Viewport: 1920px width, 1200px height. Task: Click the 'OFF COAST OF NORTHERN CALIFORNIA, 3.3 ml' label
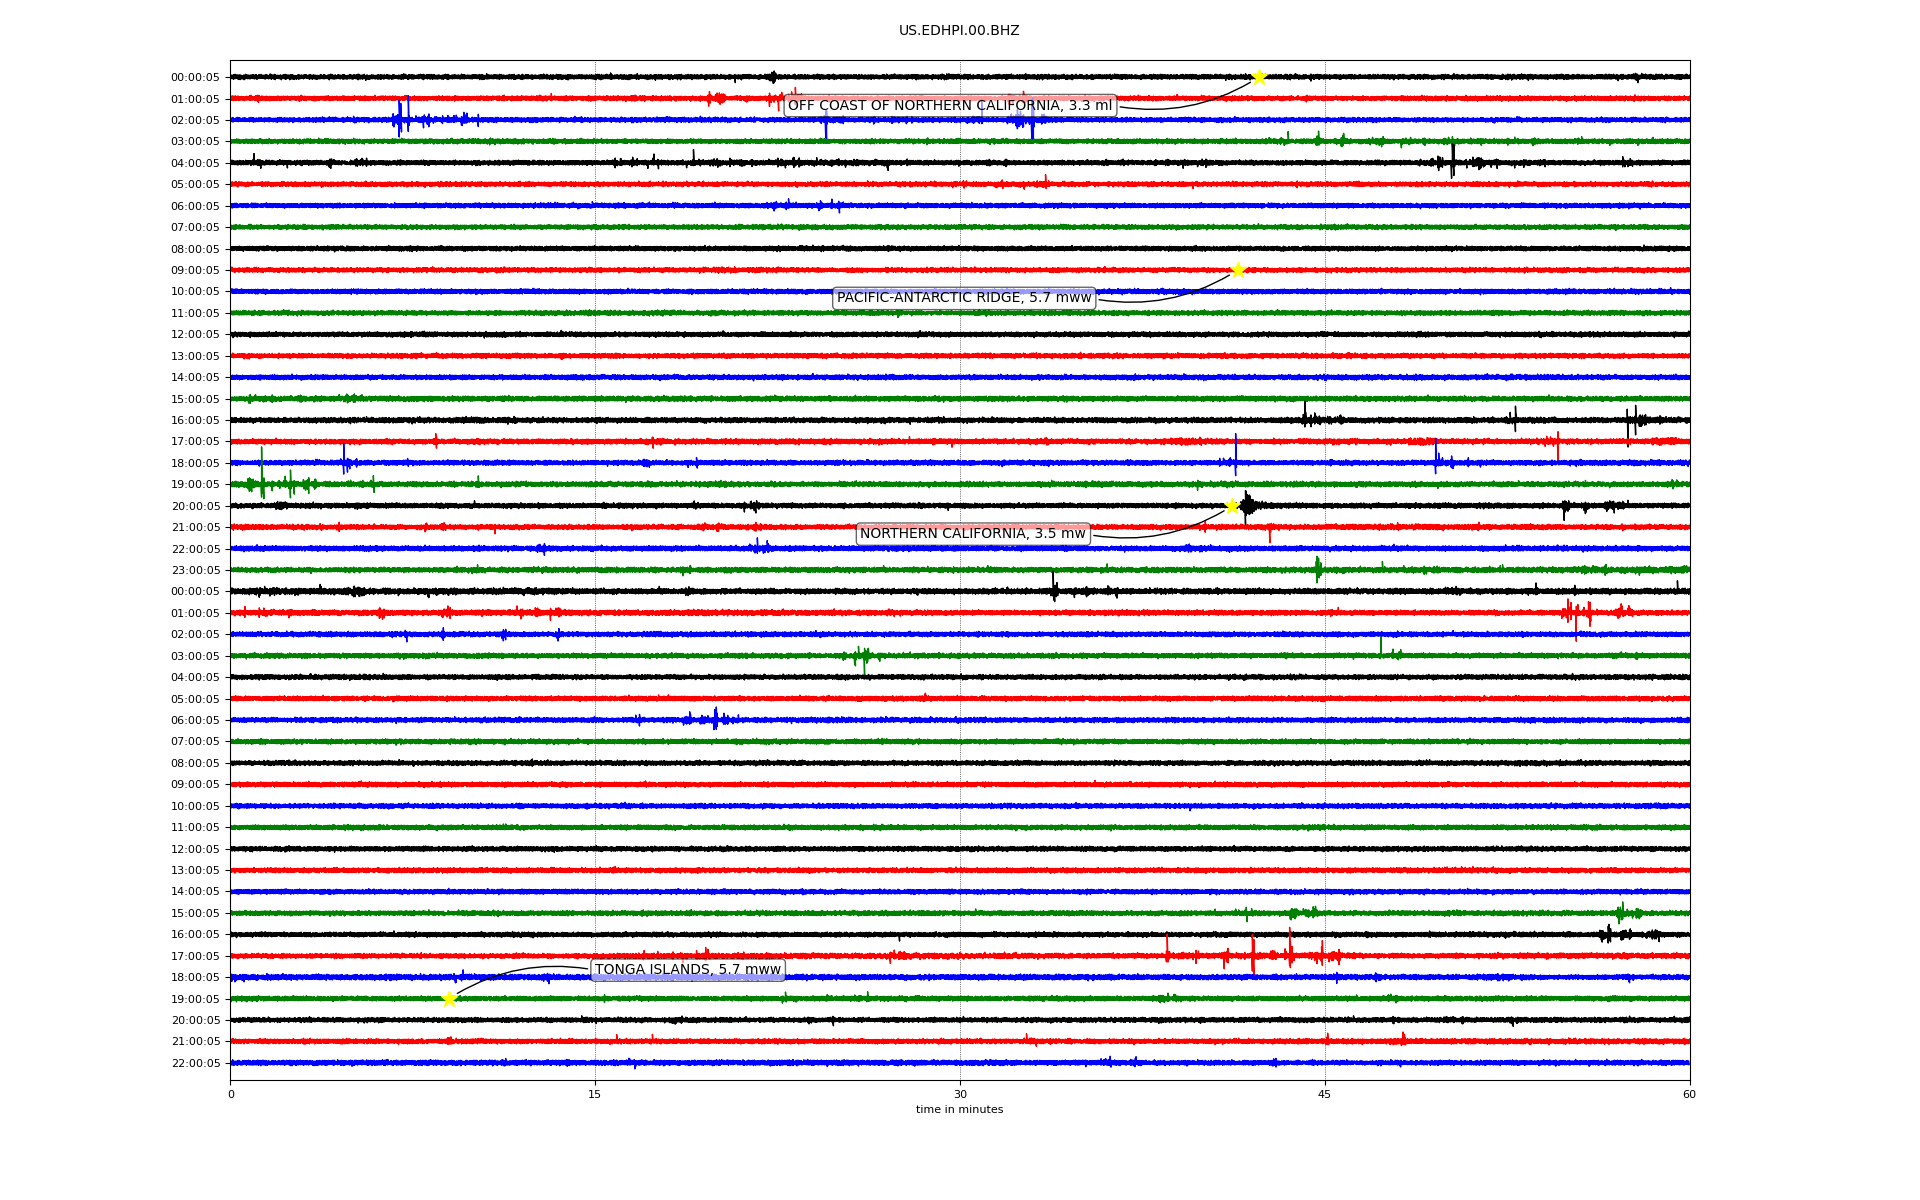[949, 106]
